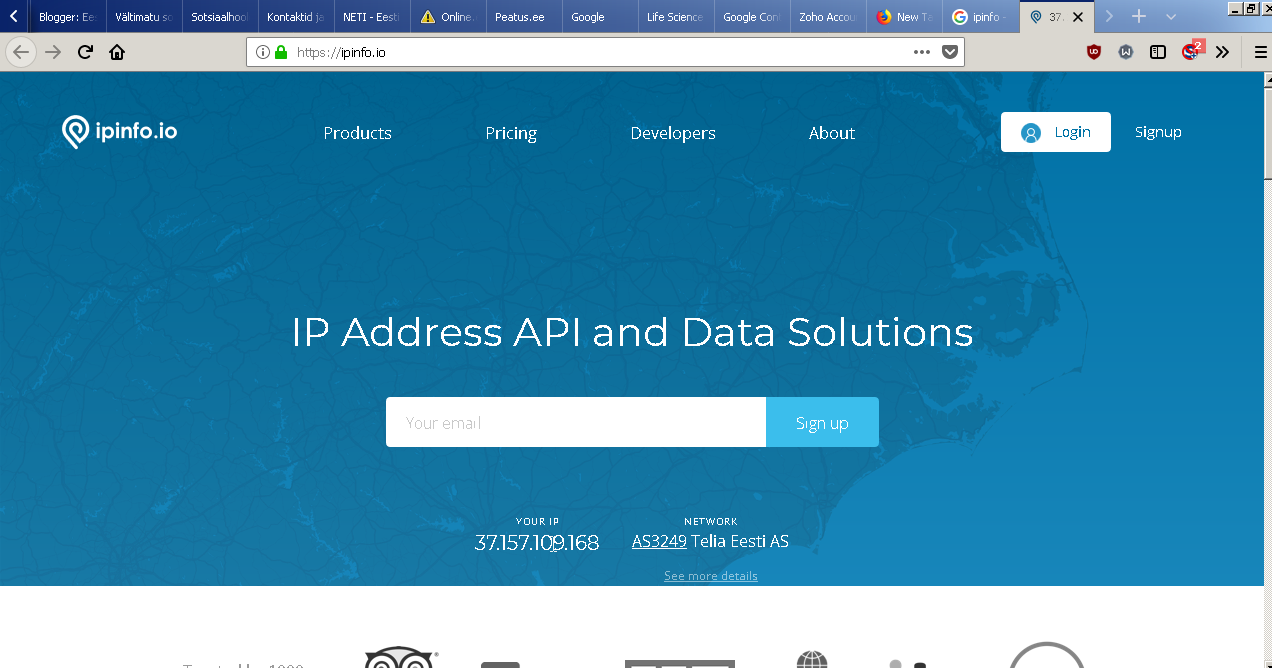Click the TripAdvisor owl logo

pos(399,657)
